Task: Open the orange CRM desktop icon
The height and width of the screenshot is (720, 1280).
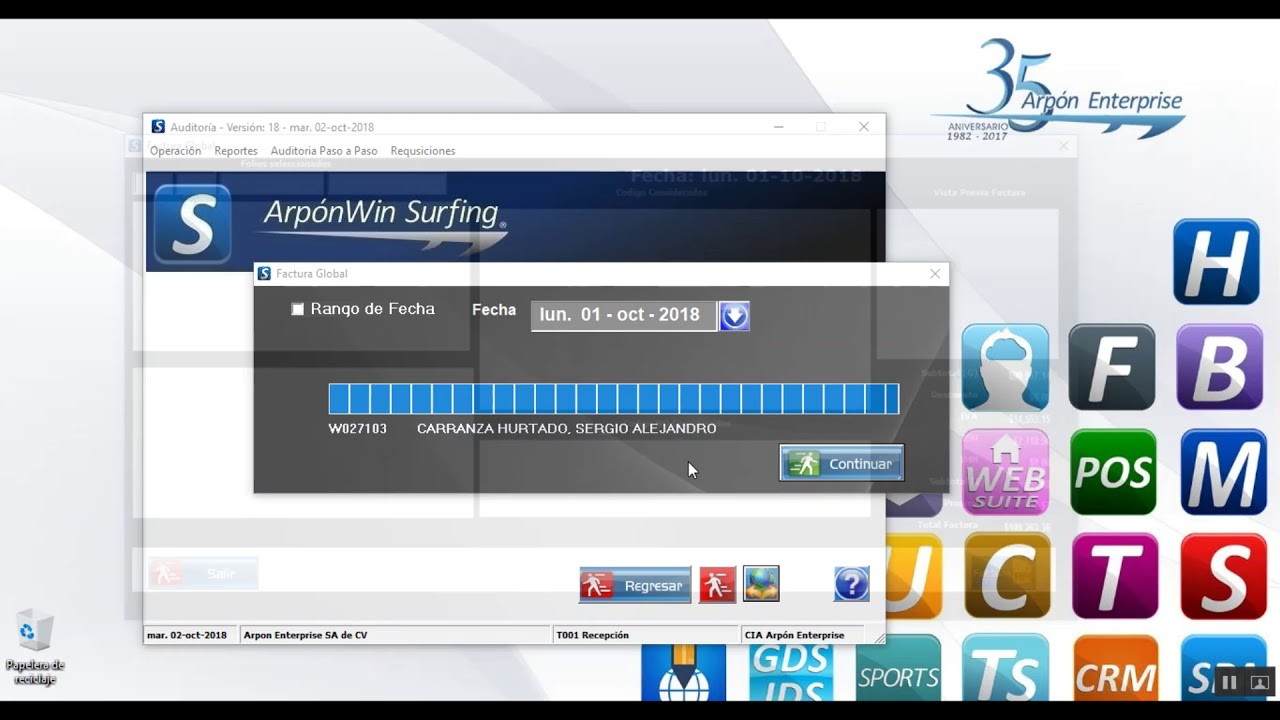Action: [1115, 669]
